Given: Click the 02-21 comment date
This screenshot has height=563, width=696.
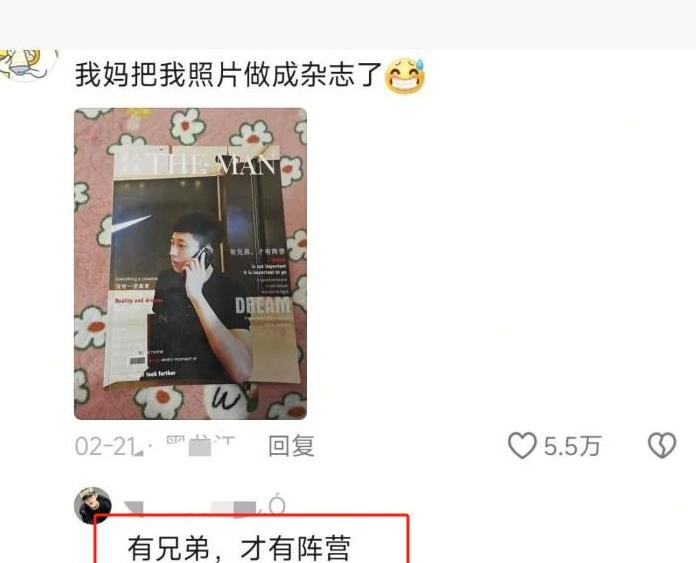Looking at the screenshot, I should tap(105, 446).
